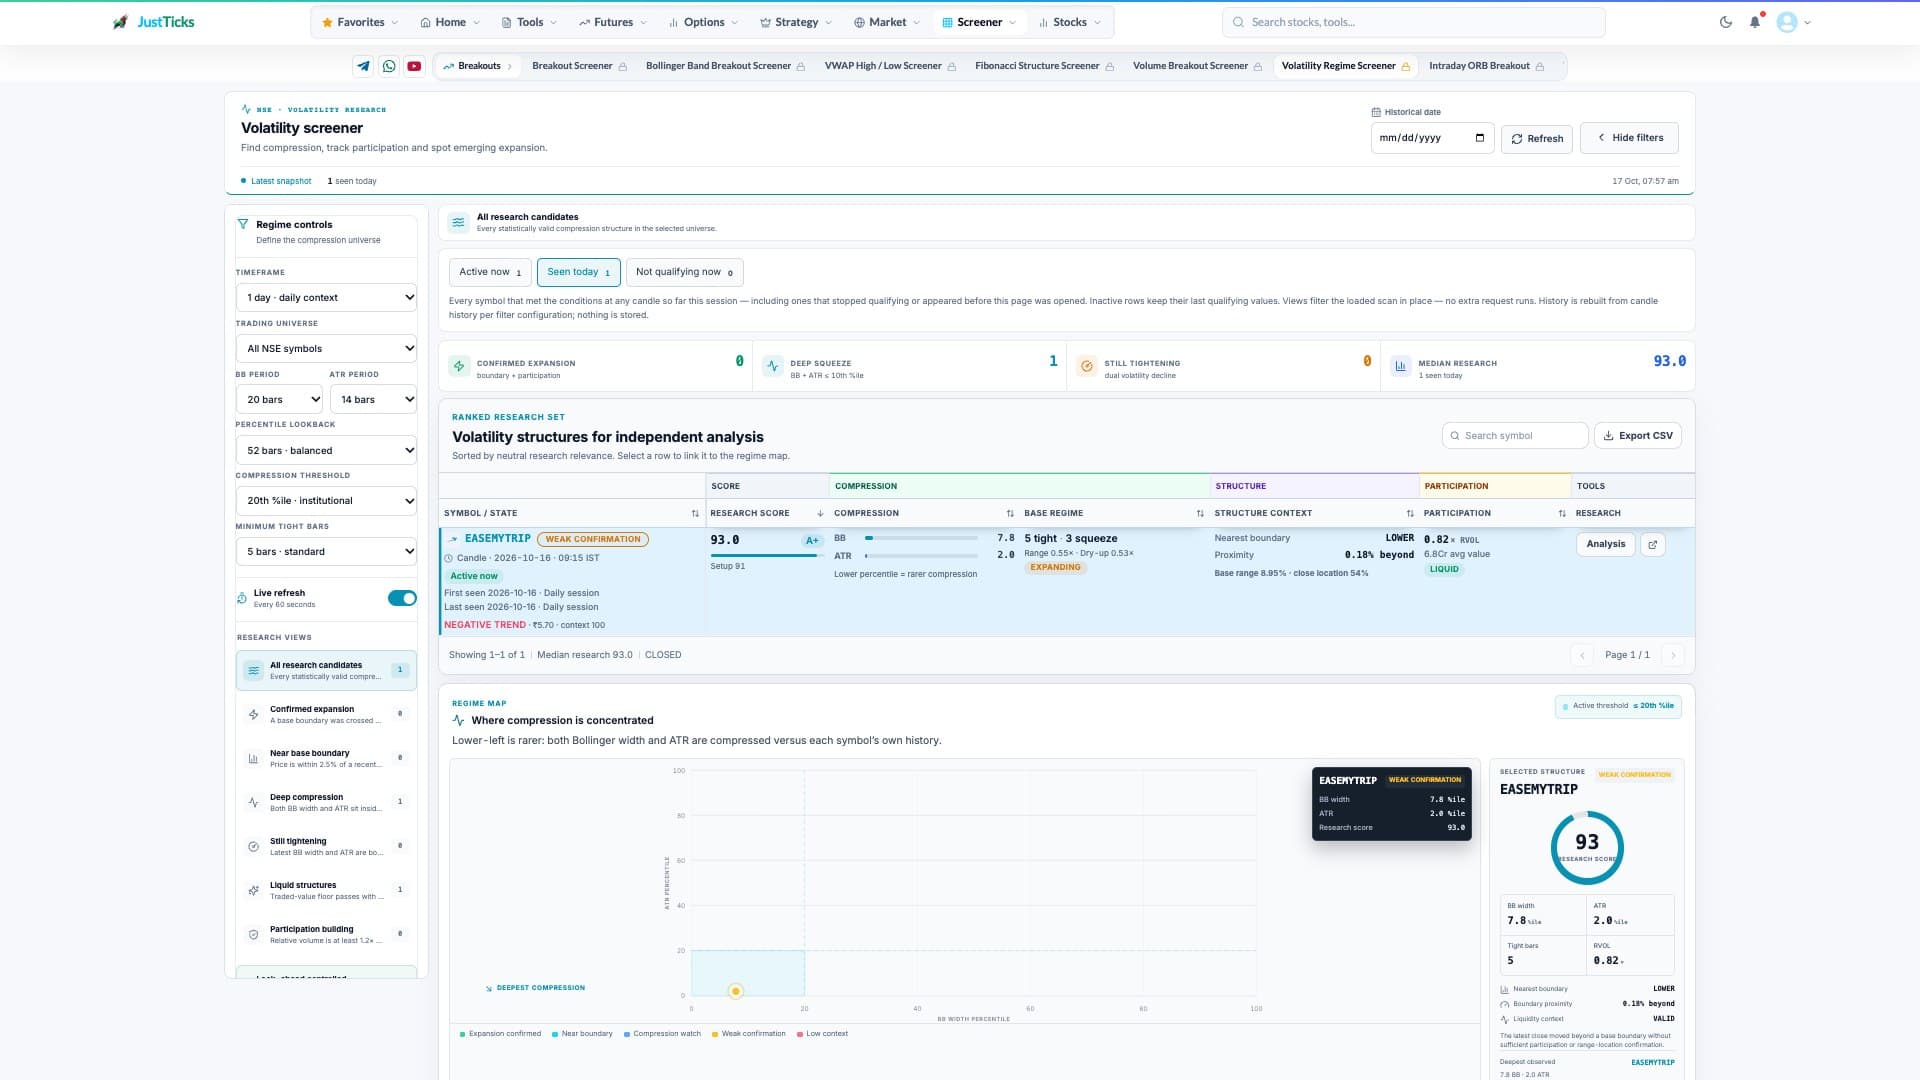1920x1080 pixels.
Task: Open calendar picker in historical date
Action: point(1480,138)
